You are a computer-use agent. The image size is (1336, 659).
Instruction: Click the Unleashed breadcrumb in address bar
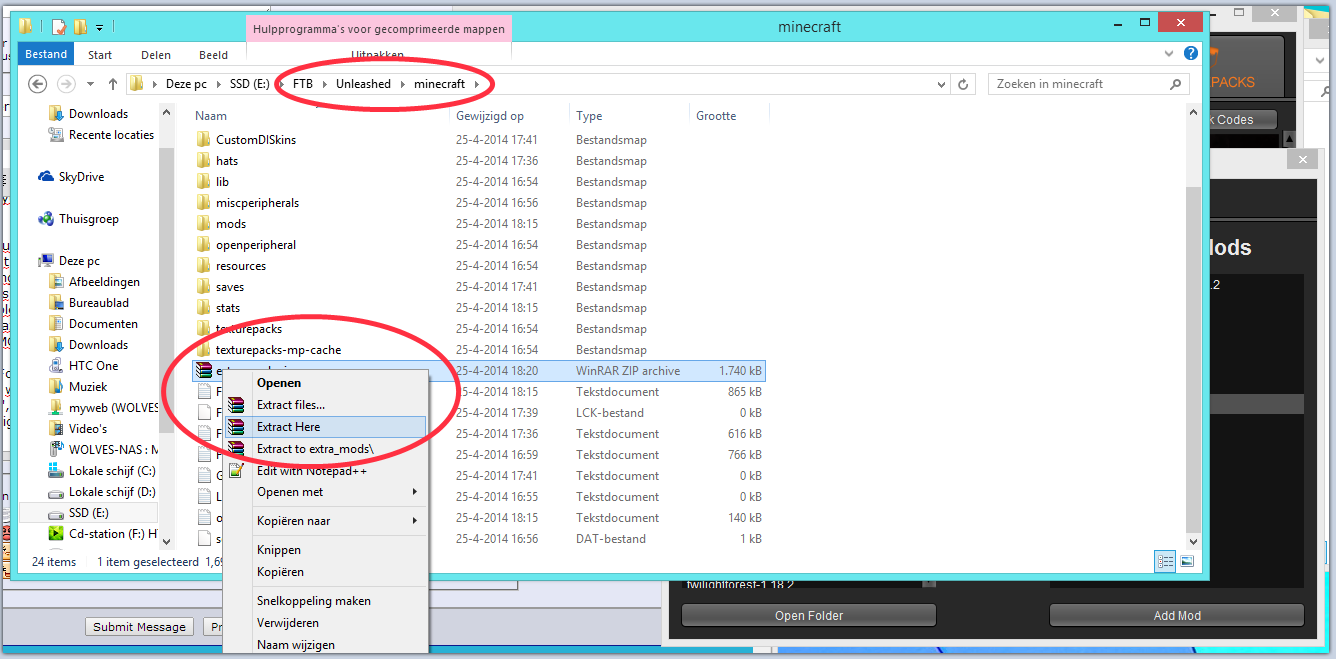(x=363, y=84)
